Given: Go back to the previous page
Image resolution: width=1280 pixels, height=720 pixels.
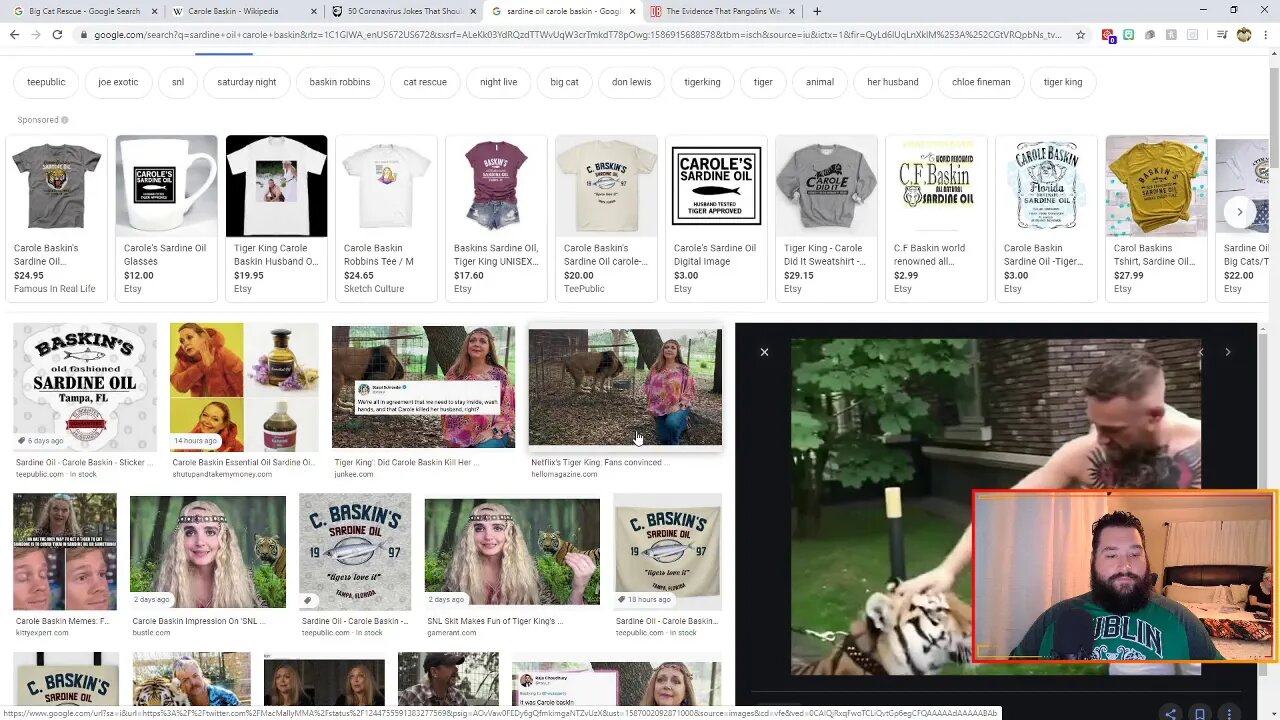Looking at the screenshot, I should (x=13, y=34).
